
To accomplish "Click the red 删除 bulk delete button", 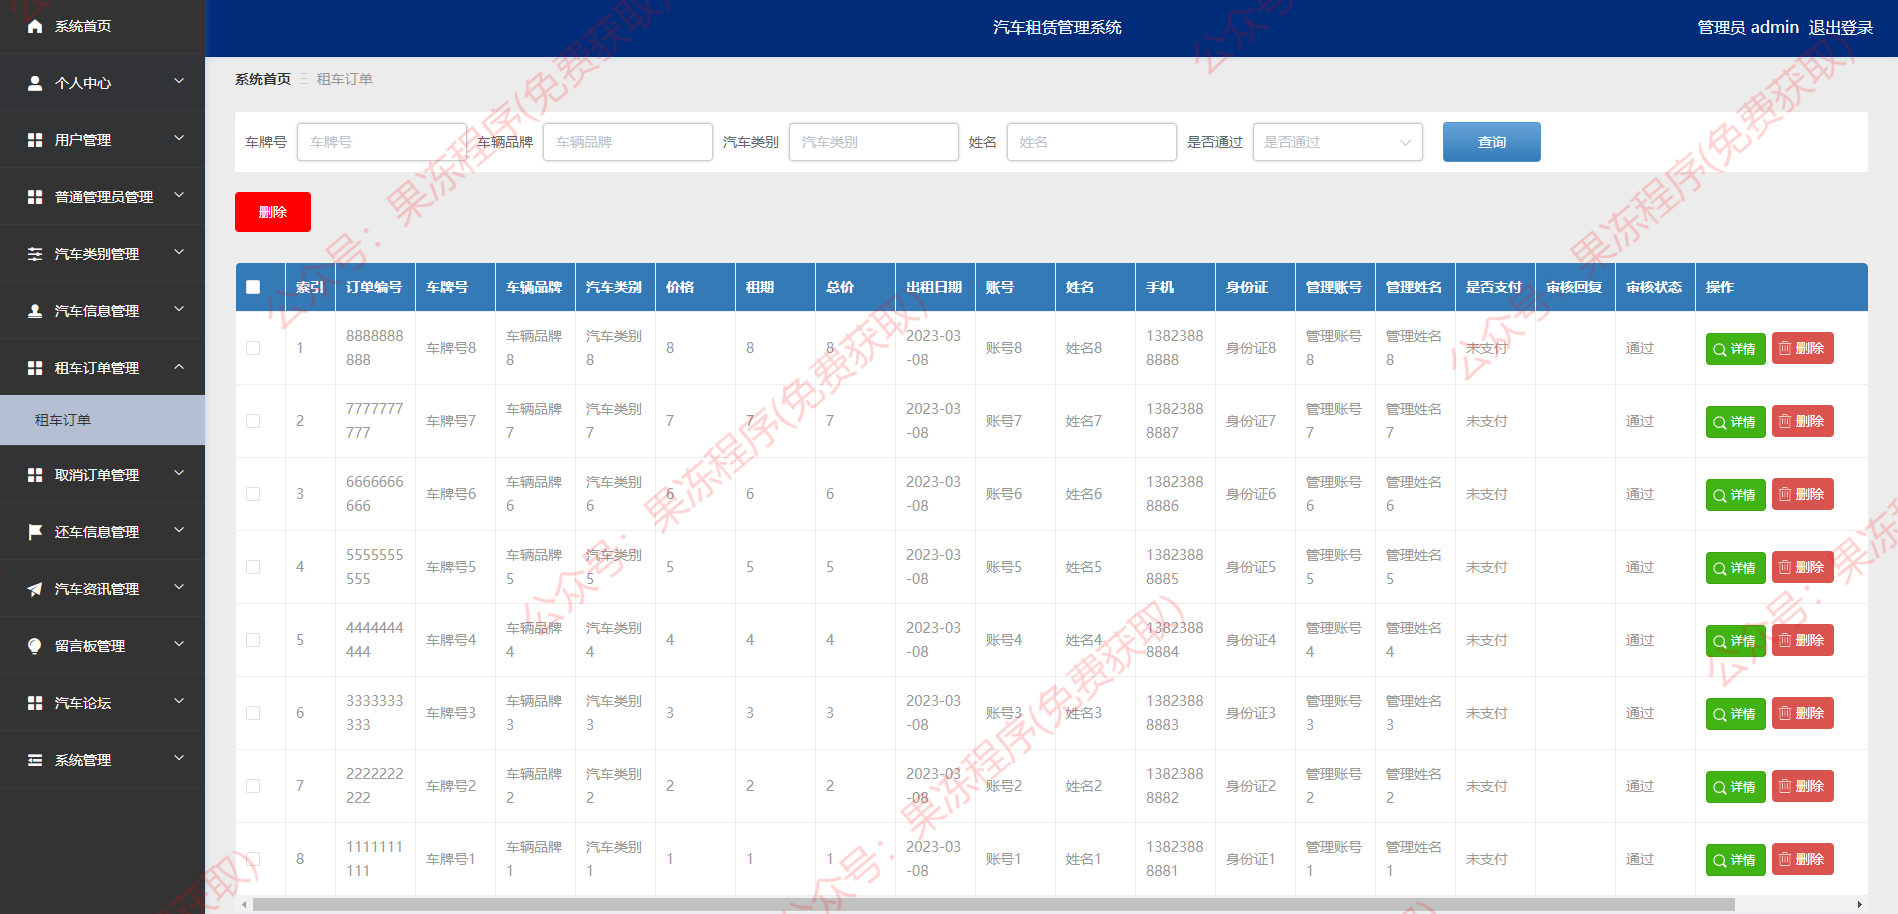I will pos(272,212).
